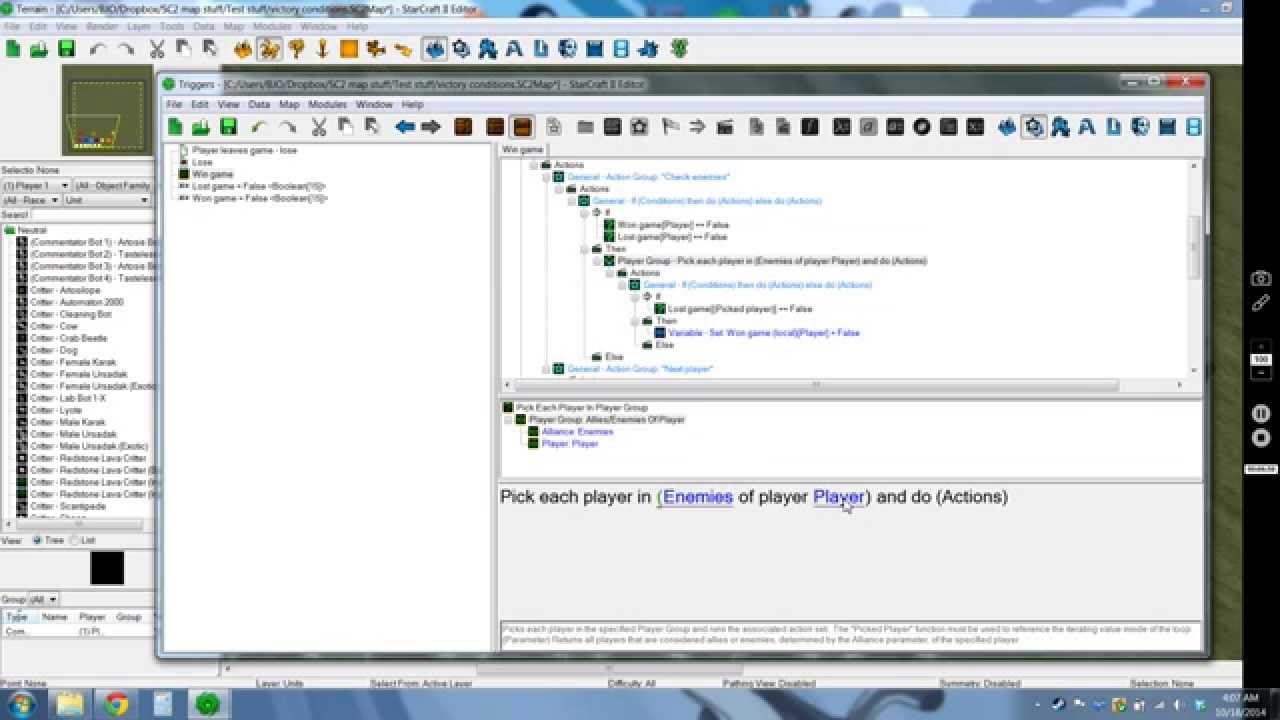Select the List view radio button
The image size is (1280, 720).
point(74,540)
